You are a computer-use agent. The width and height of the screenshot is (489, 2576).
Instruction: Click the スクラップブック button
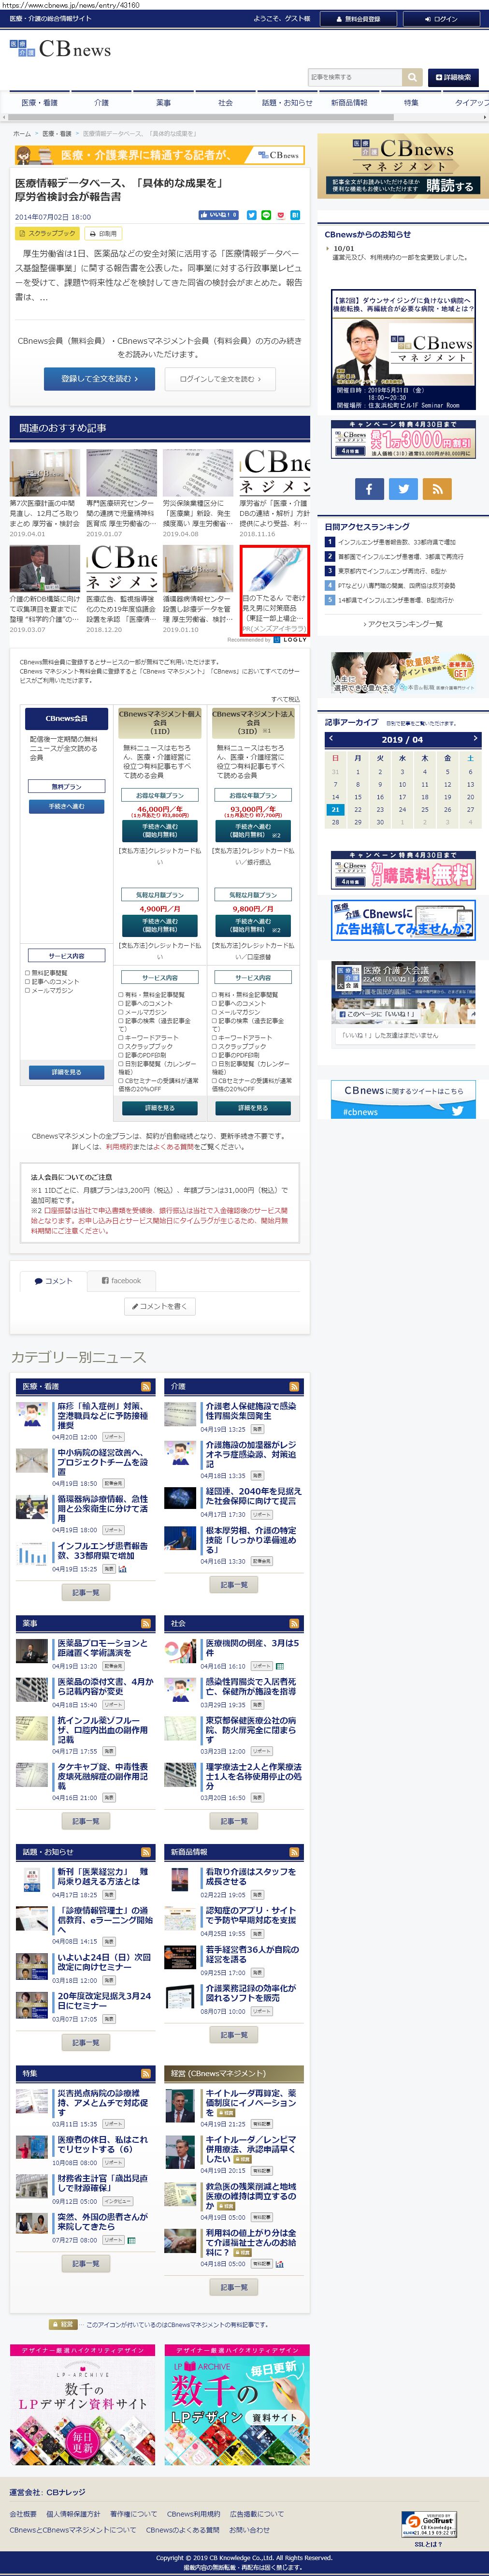[x=47, y=234]
